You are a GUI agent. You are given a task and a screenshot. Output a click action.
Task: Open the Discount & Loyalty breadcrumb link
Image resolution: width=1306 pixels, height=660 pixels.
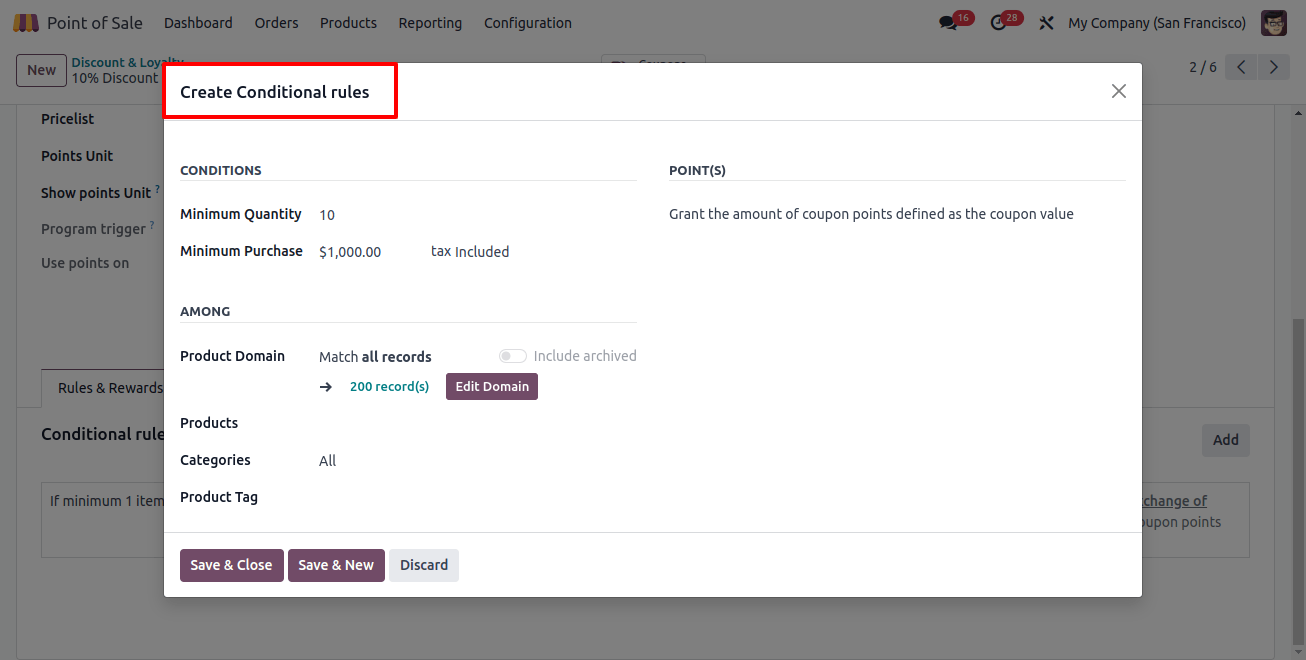(127, 62)
